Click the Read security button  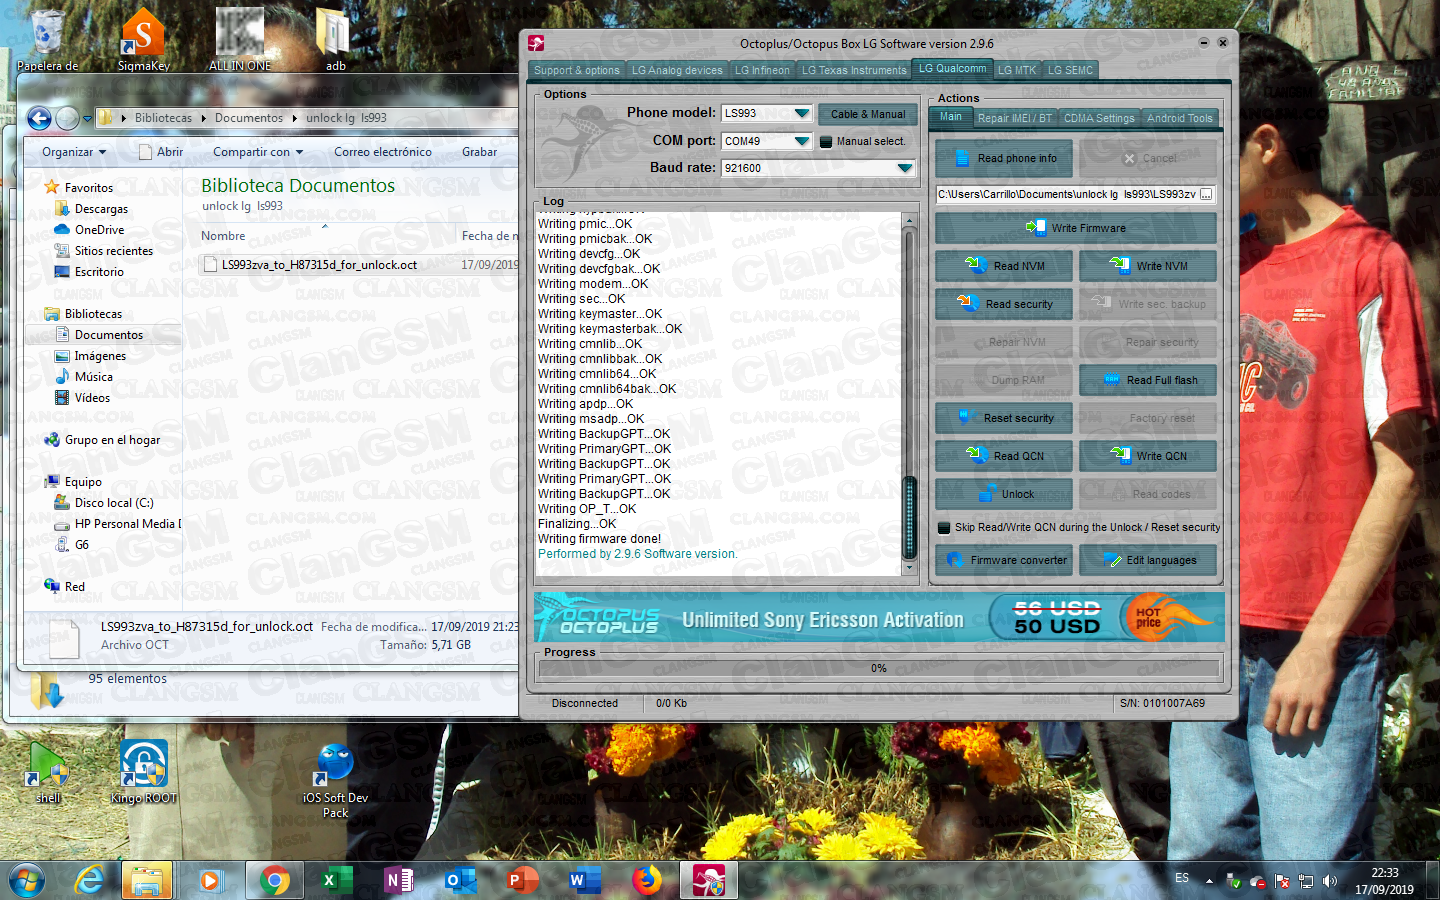point(1004,304)
